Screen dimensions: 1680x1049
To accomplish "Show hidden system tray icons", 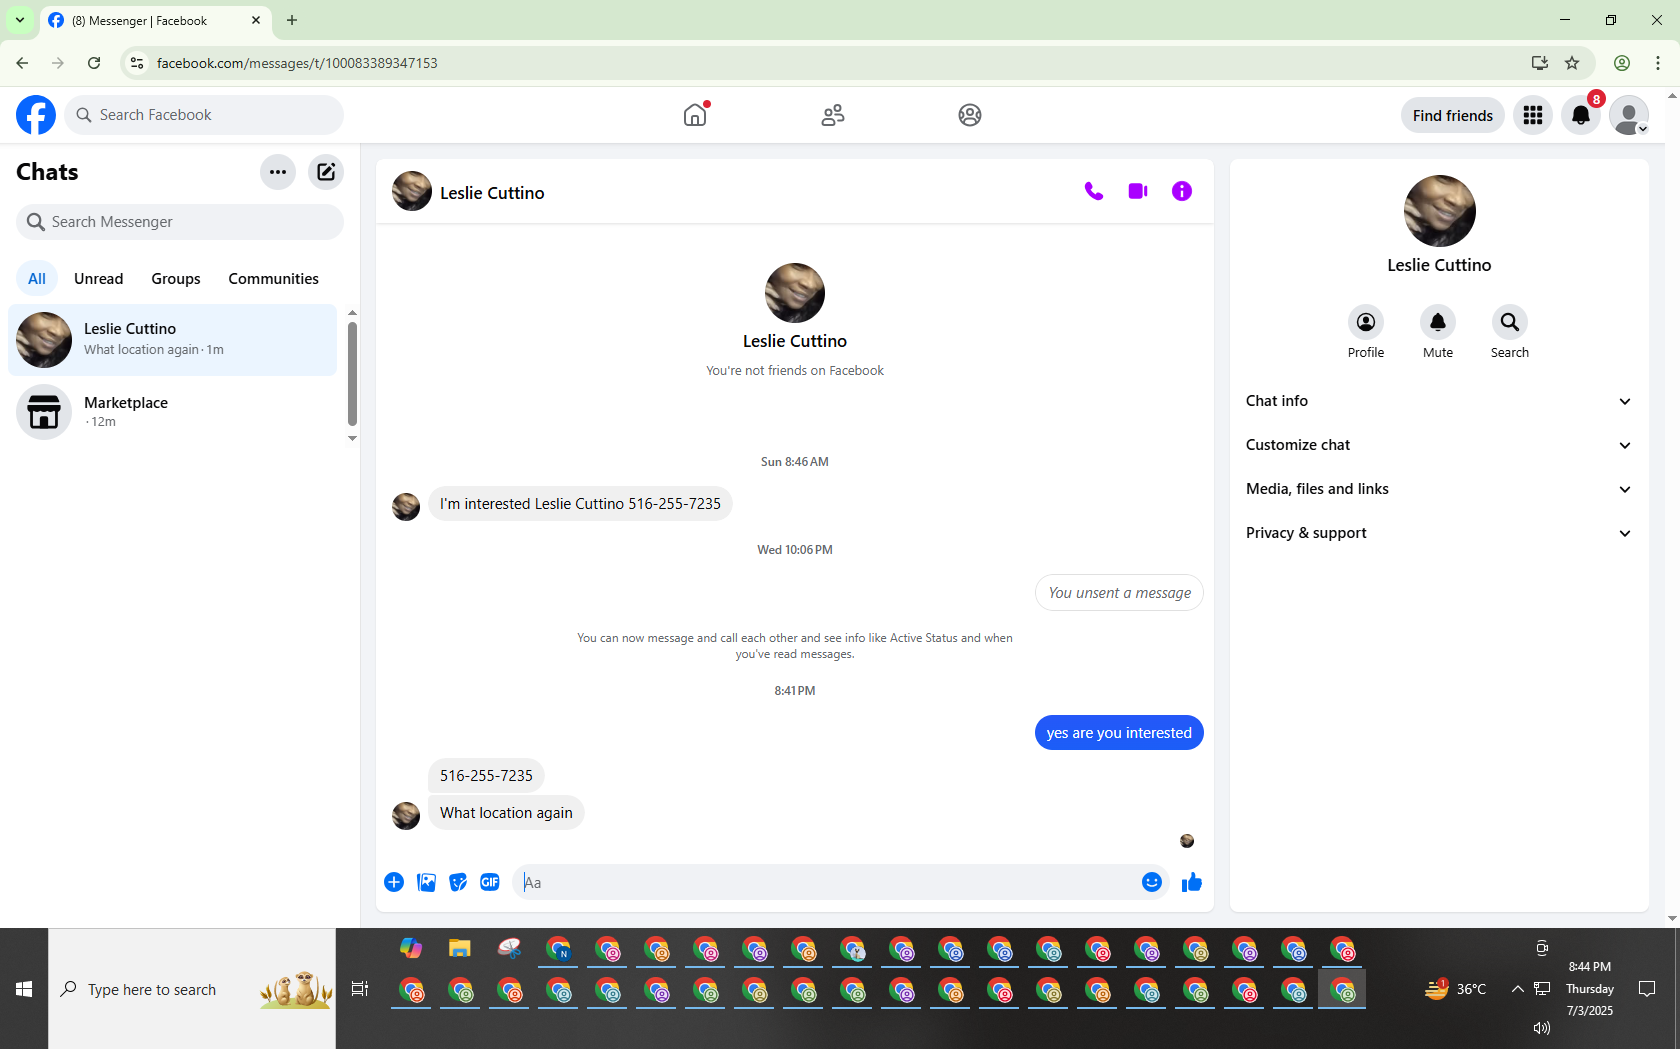I will point(1517,989).
